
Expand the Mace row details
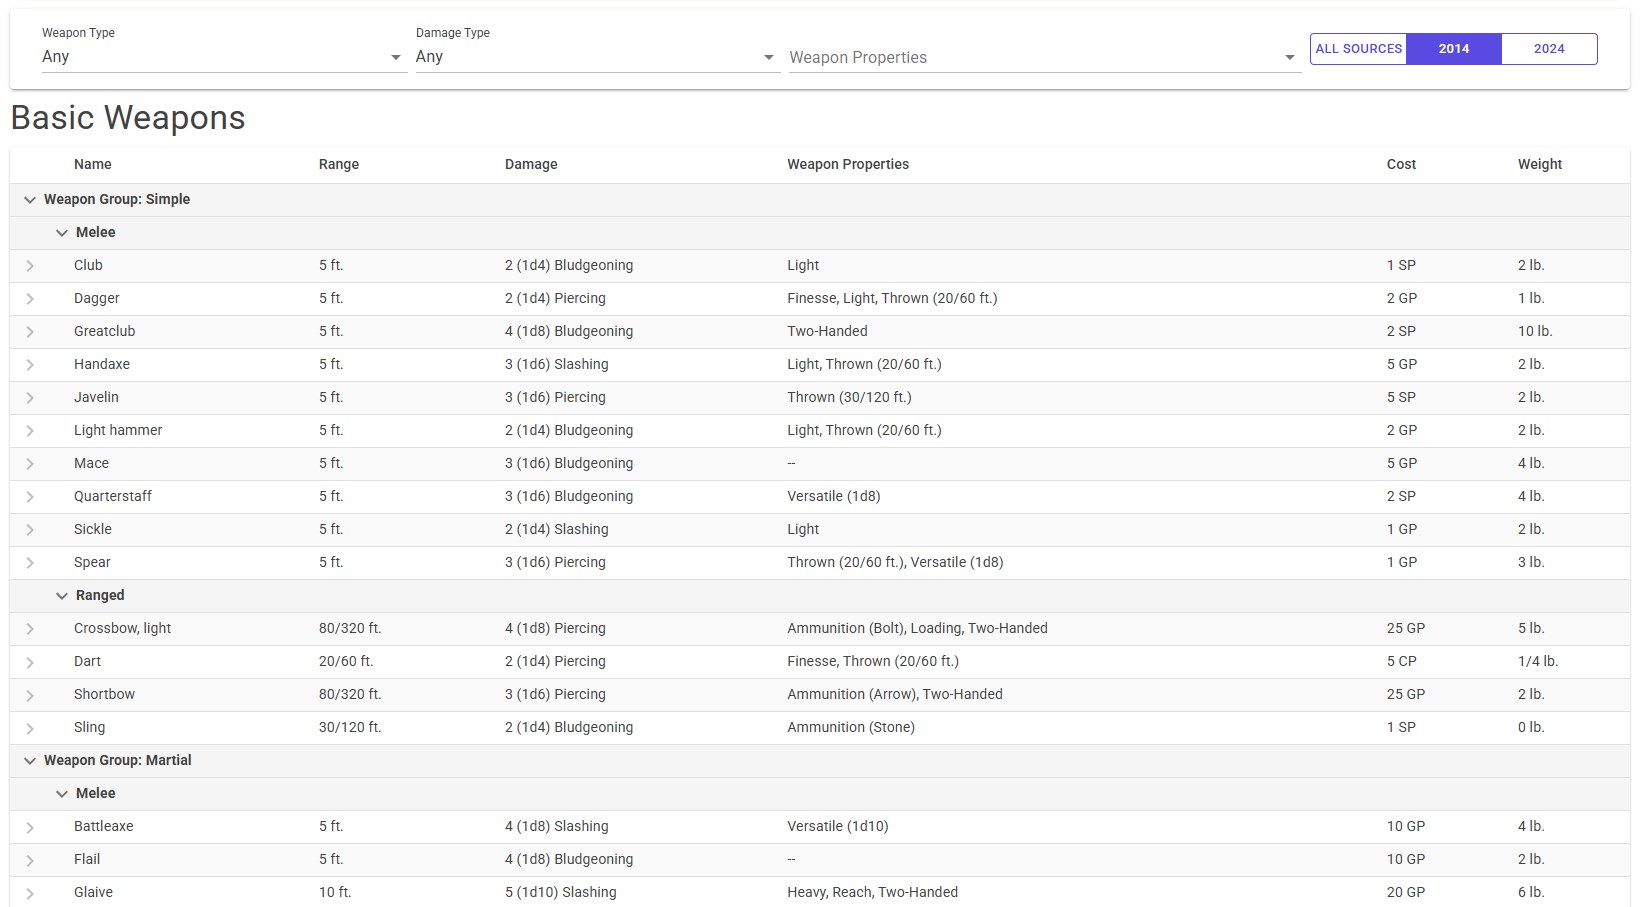30,463
